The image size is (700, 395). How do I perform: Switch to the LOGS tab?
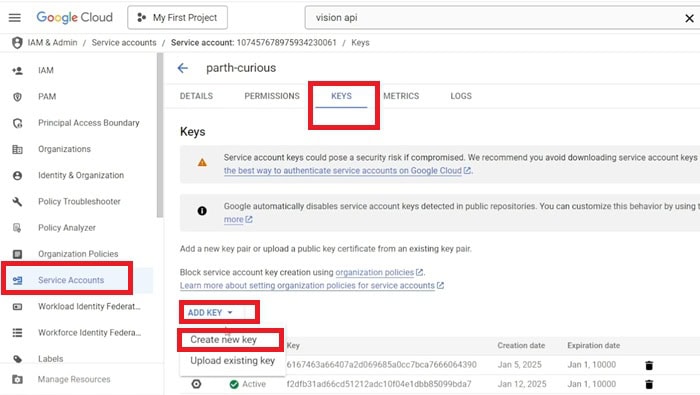coord(461,96)
